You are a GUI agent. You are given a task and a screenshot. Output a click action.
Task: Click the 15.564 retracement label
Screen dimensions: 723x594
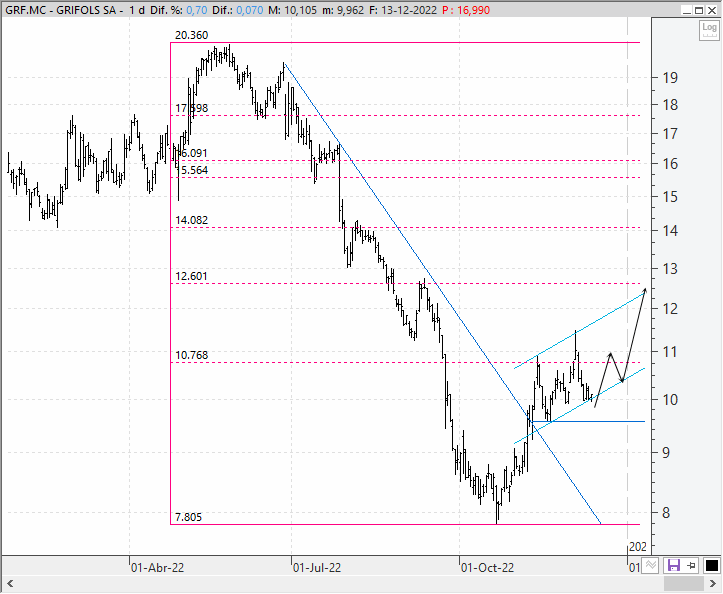coord(194,170)
